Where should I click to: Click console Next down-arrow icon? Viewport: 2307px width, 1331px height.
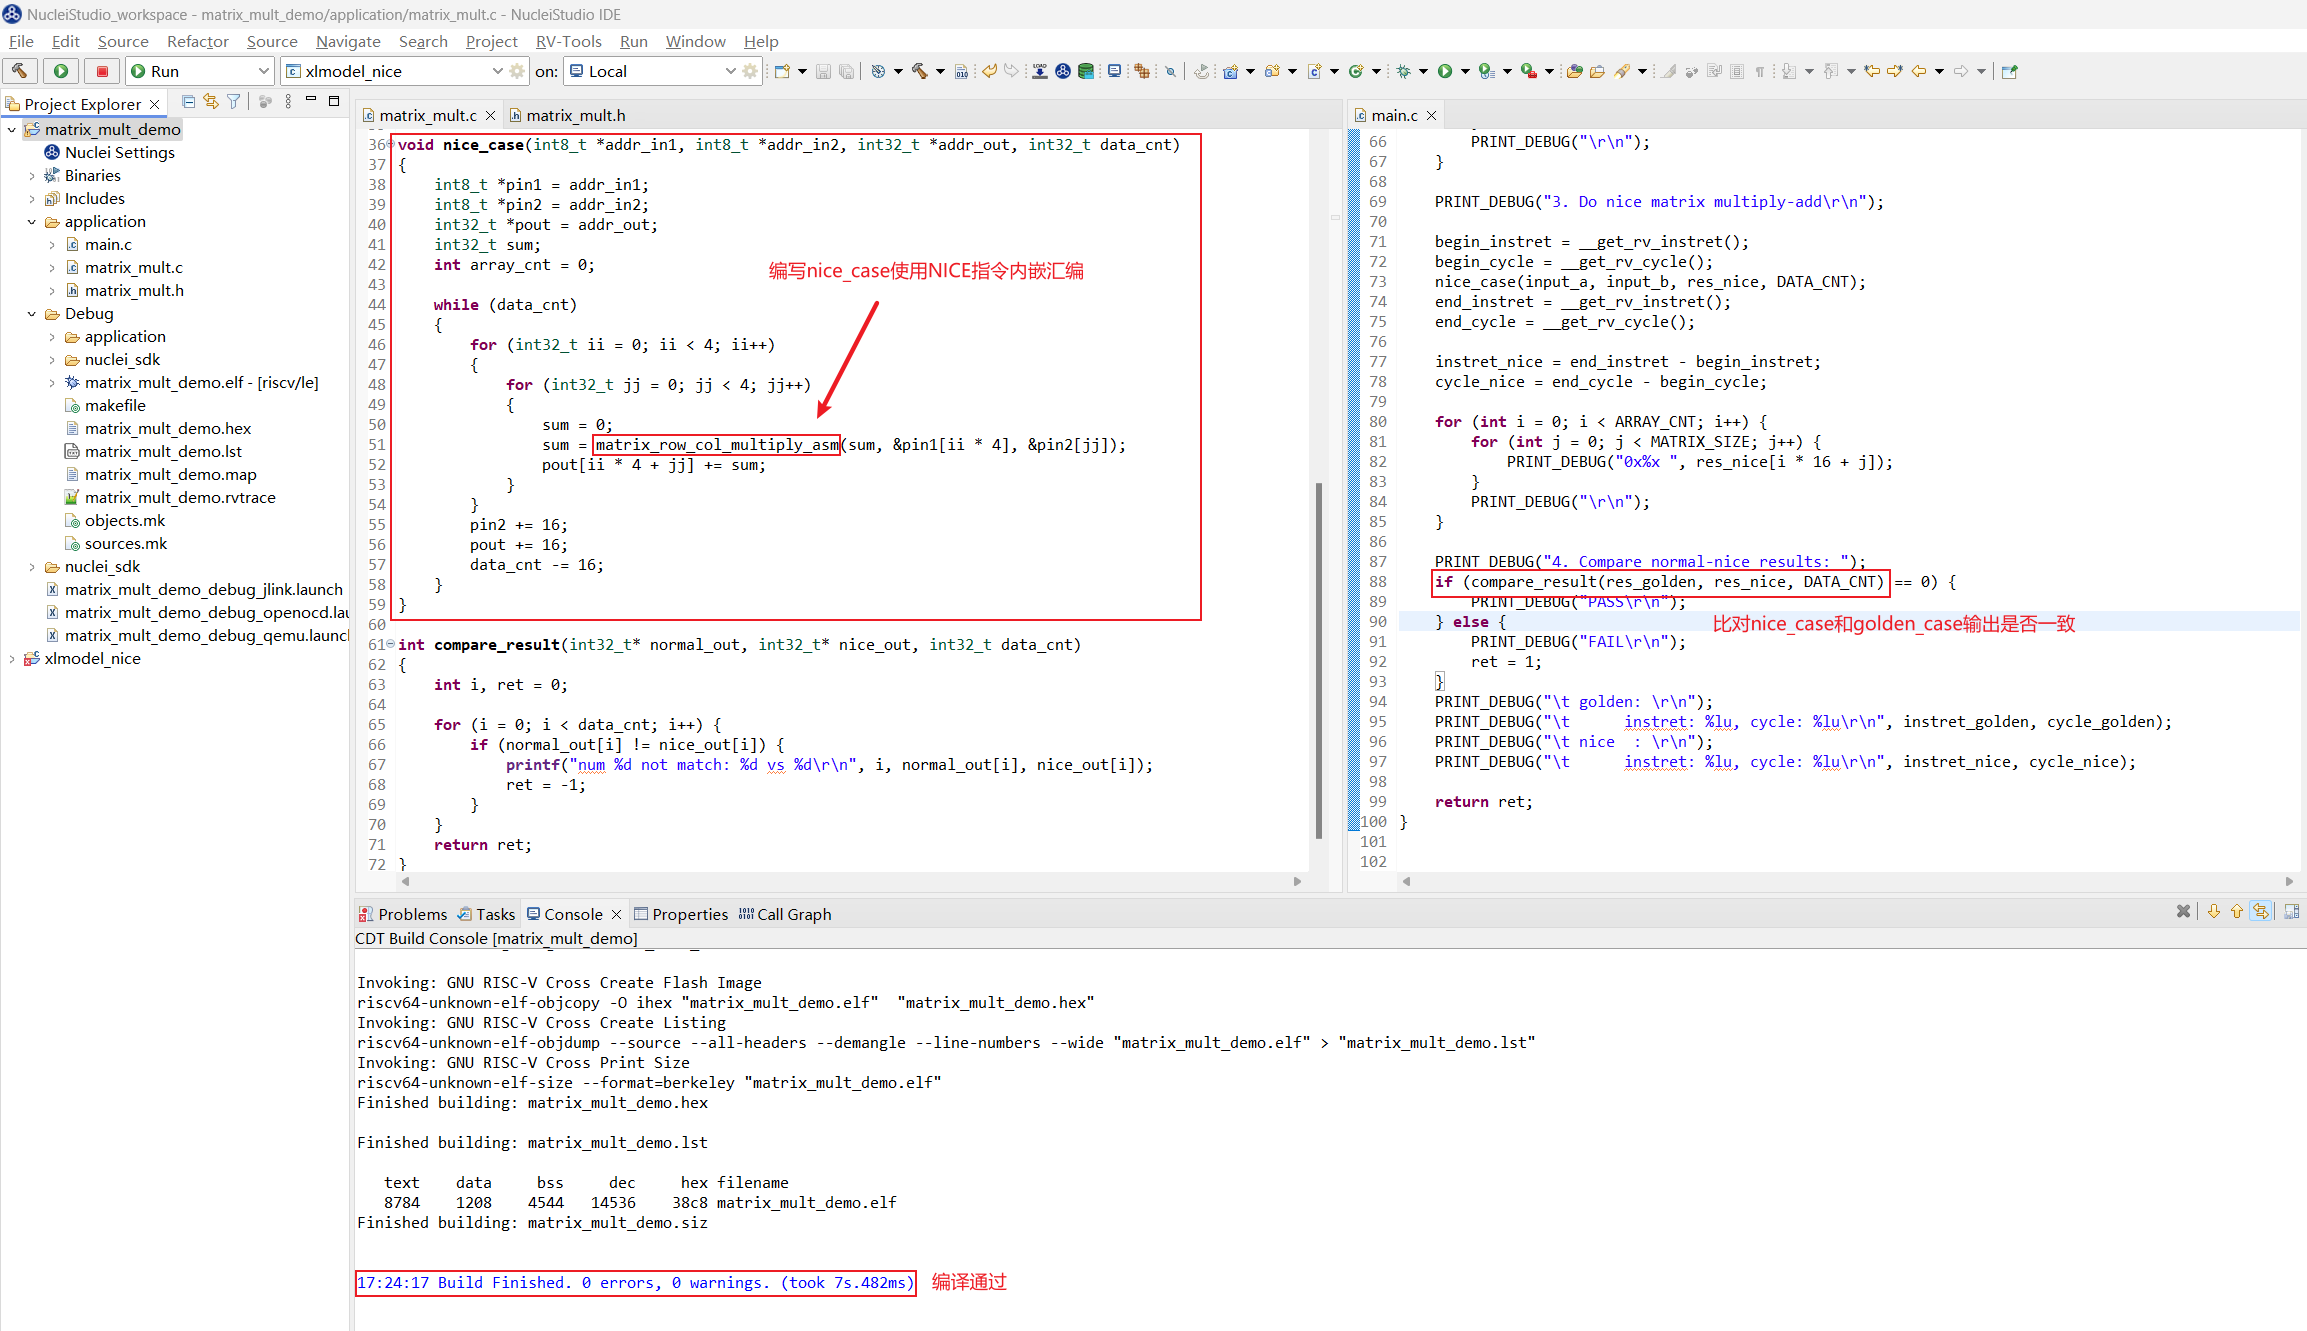[2214, 912]
